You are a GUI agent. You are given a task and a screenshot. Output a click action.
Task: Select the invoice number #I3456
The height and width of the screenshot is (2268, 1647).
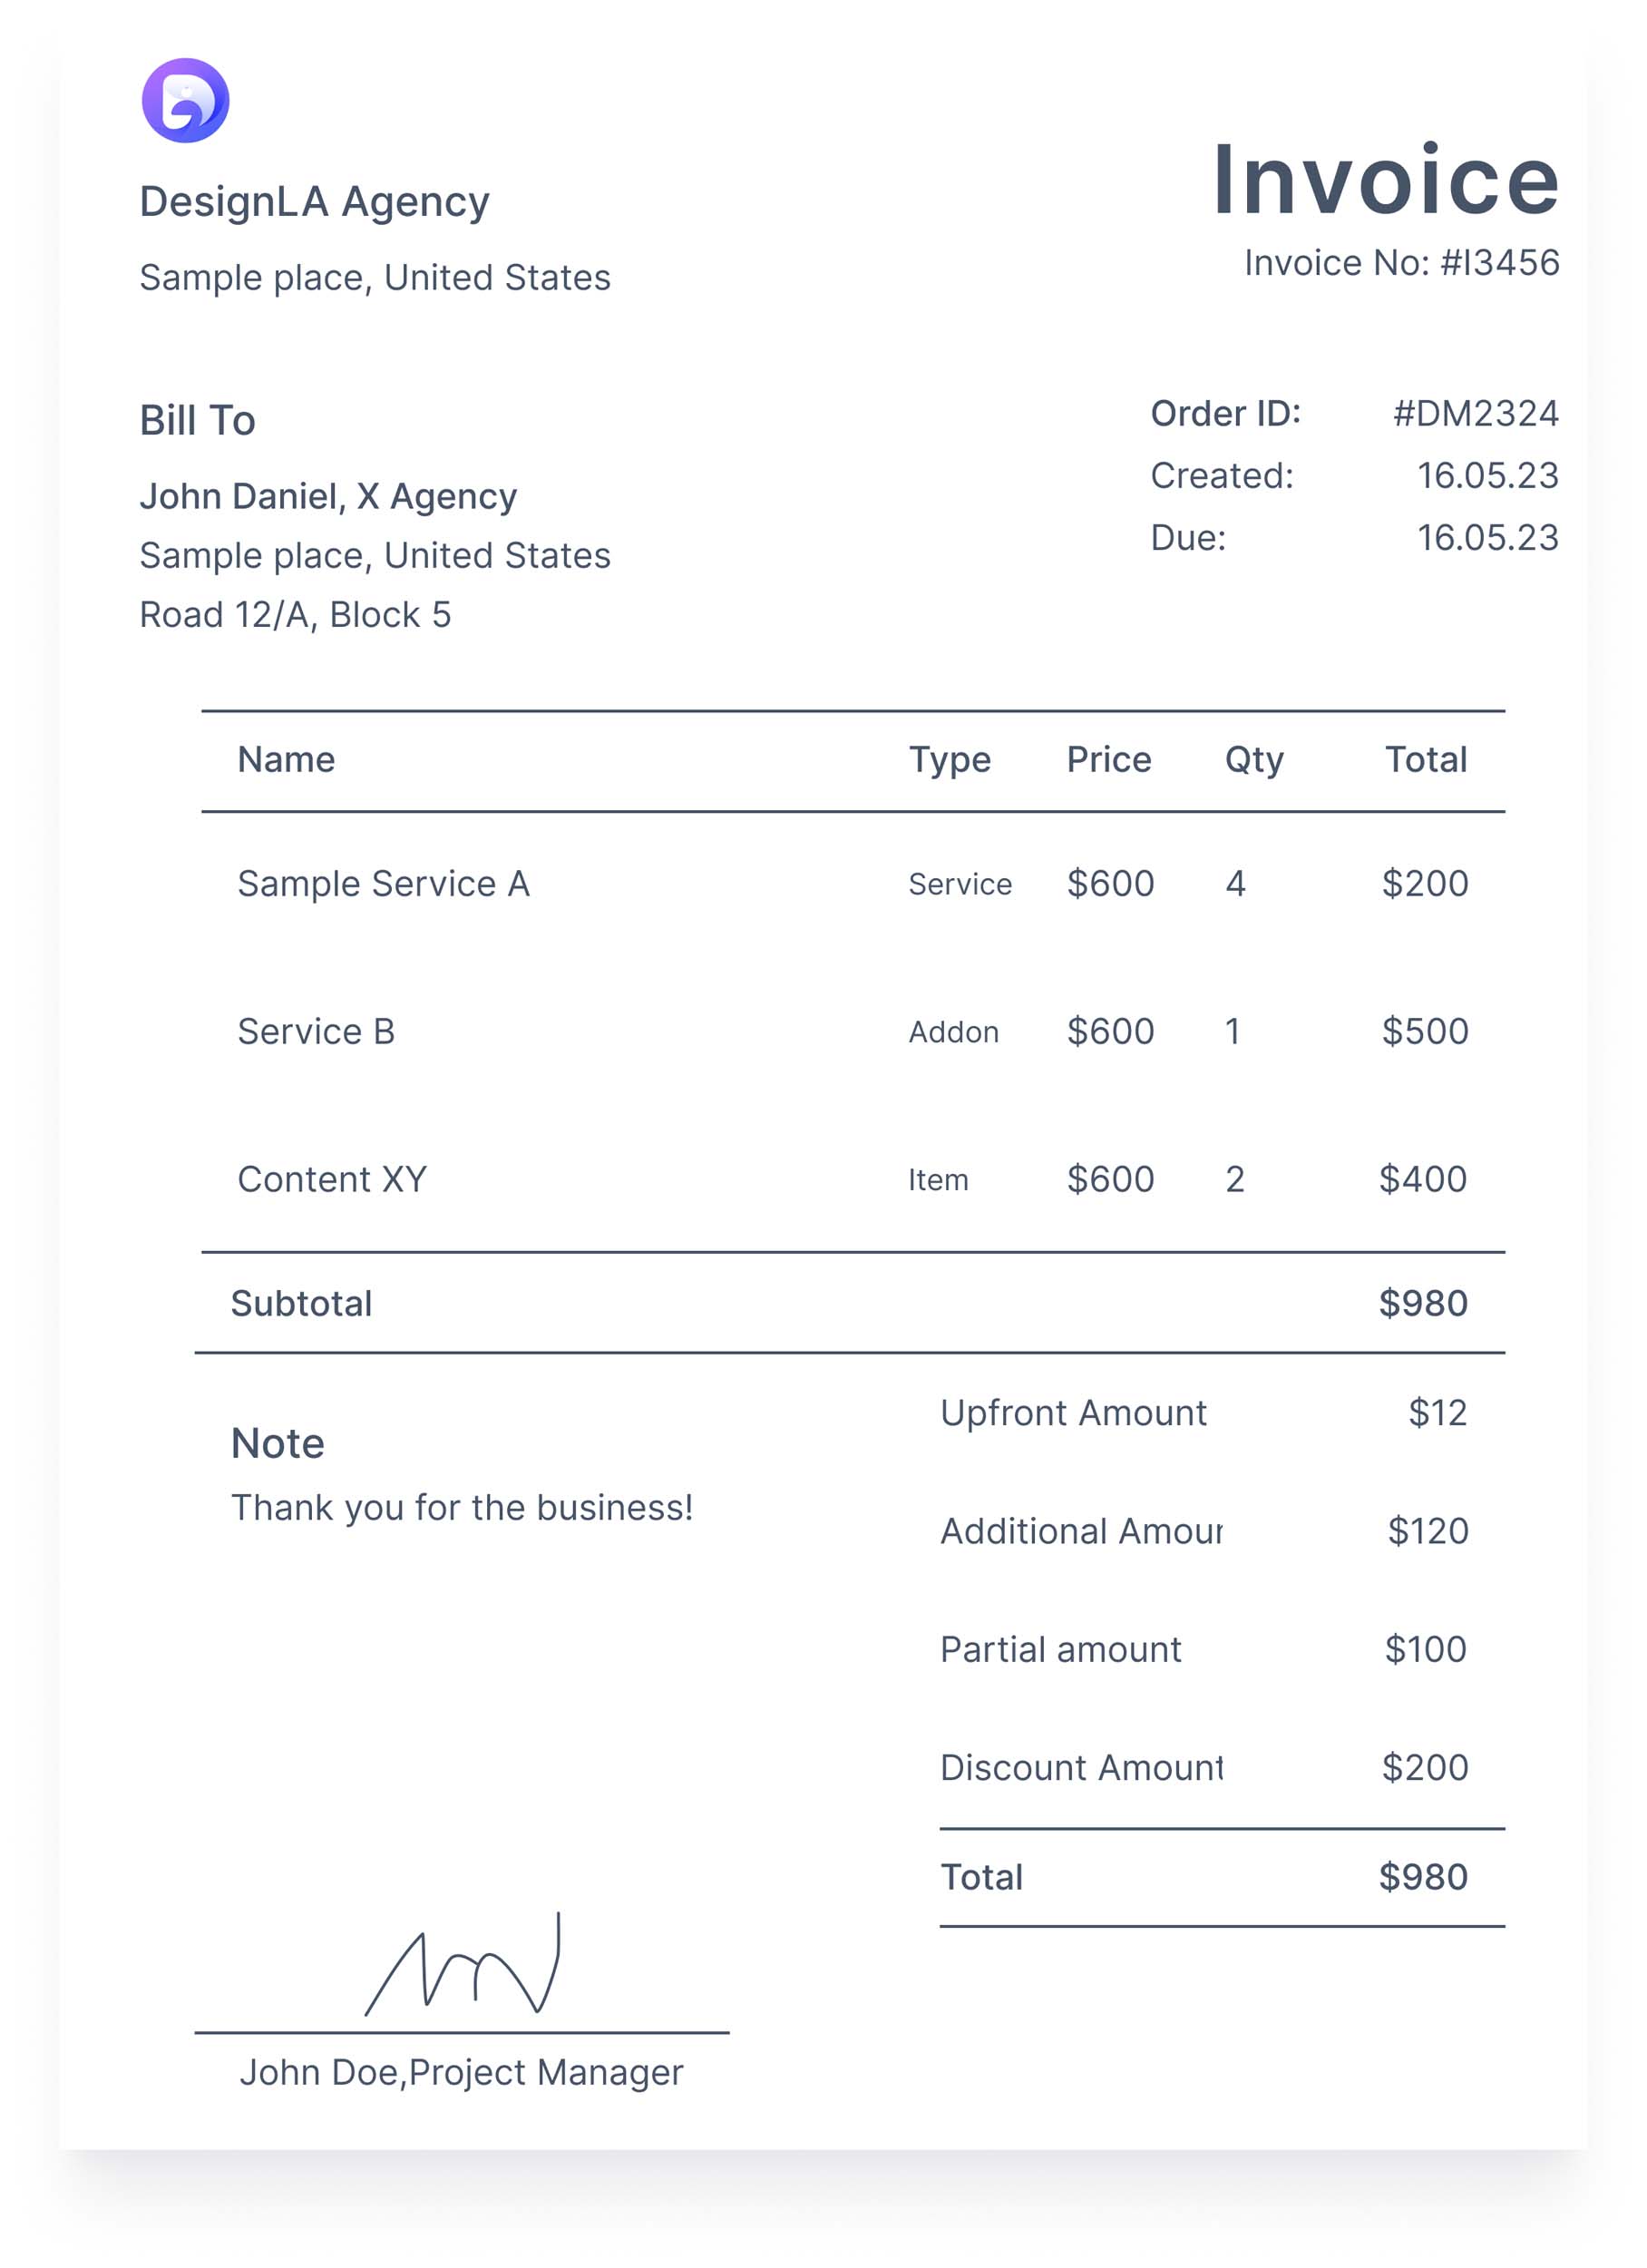pyautogui.click(x=1498, y=263)
